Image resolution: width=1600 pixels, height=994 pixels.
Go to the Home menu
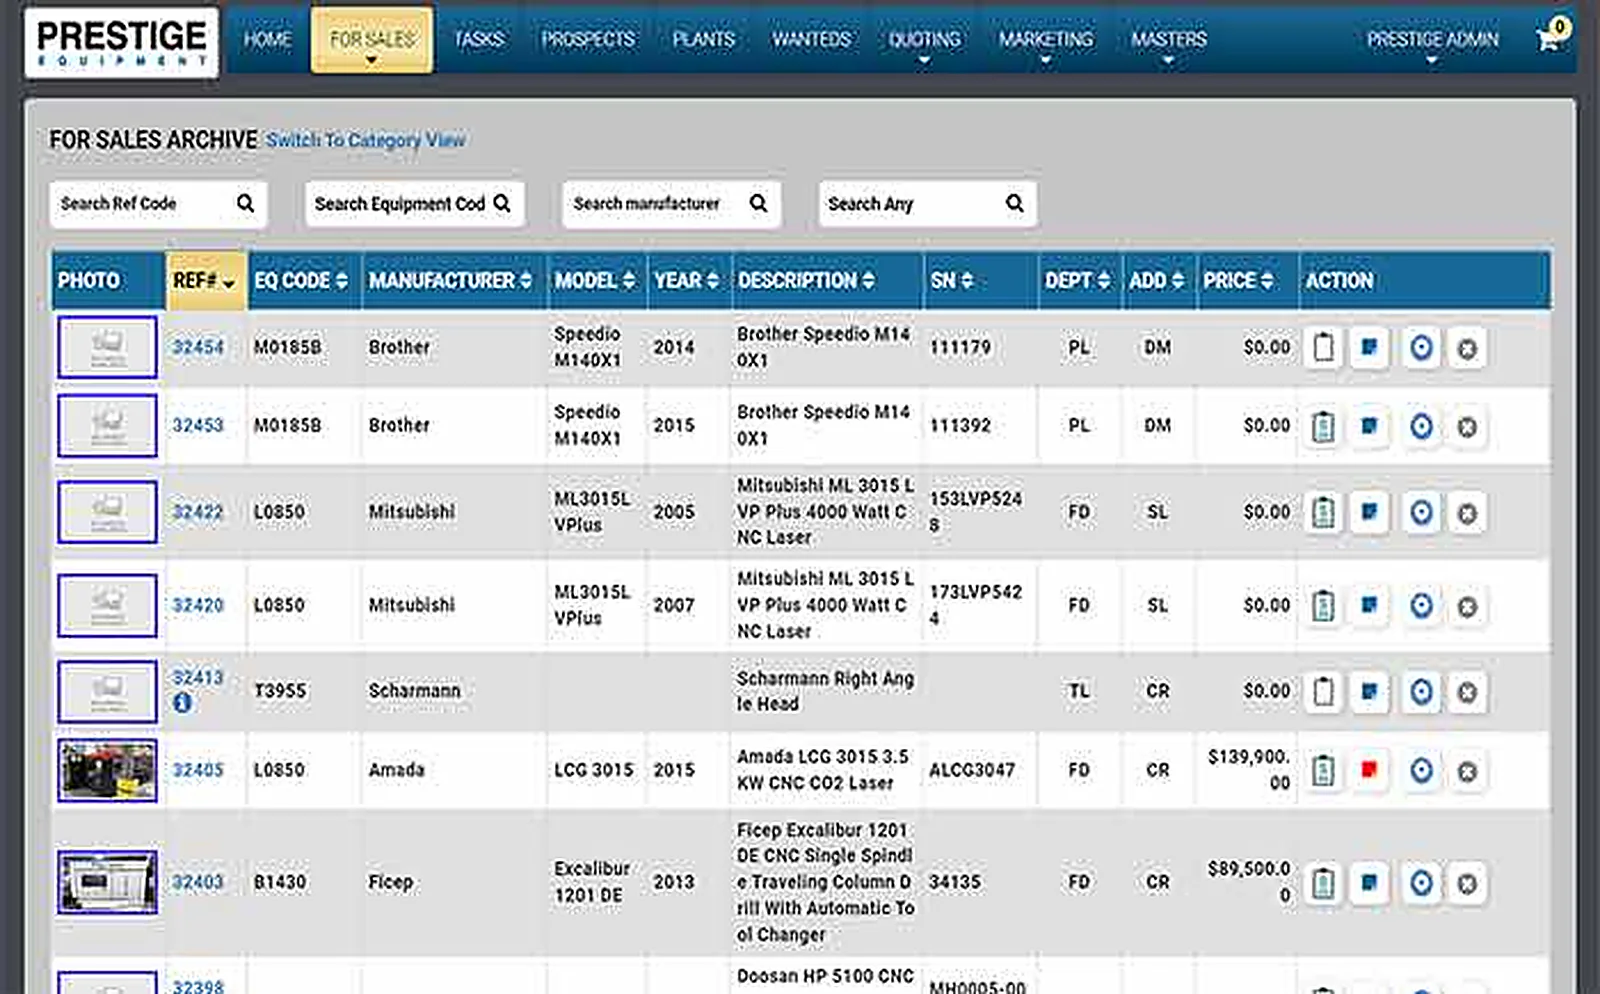[267, 40]
